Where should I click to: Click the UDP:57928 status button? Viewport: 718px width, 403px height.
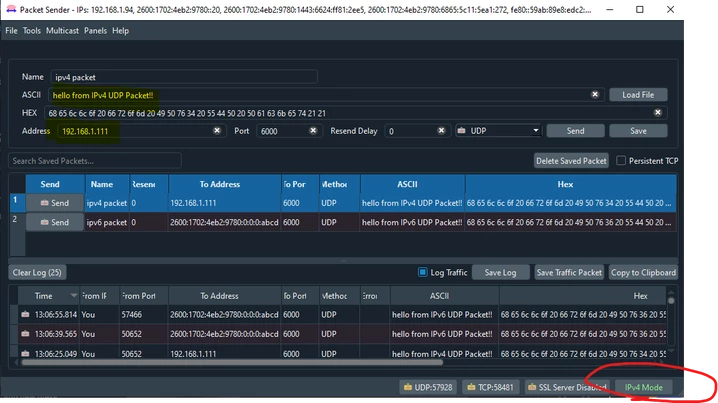point(428,387)
